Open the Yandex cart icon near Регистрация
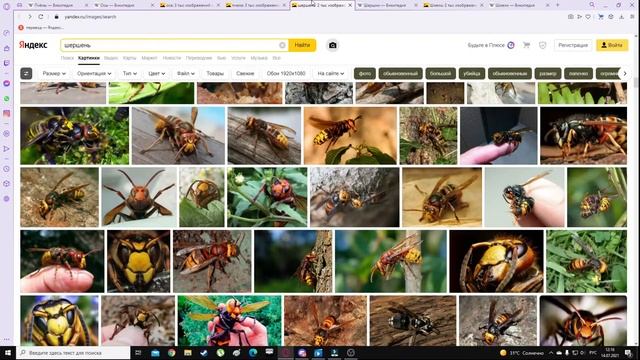The width and height of the screenshot is (640, 360). point(527,45)
